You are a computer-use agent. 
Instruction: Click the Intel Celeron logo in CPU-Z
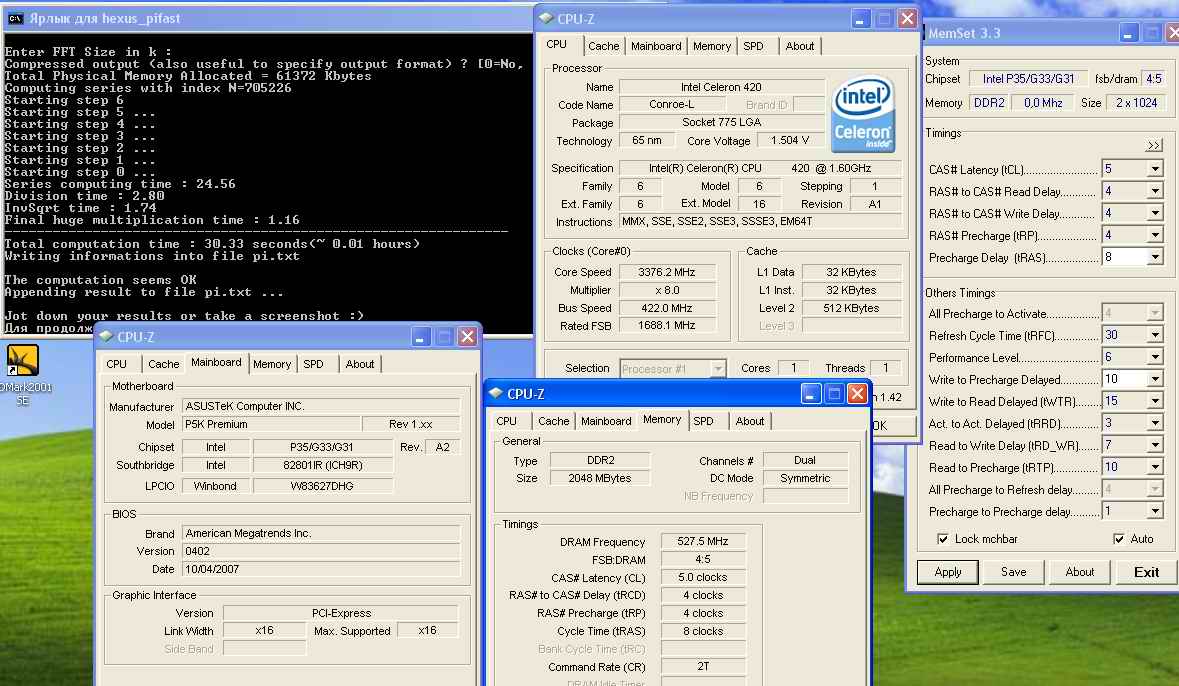point(862,114)
